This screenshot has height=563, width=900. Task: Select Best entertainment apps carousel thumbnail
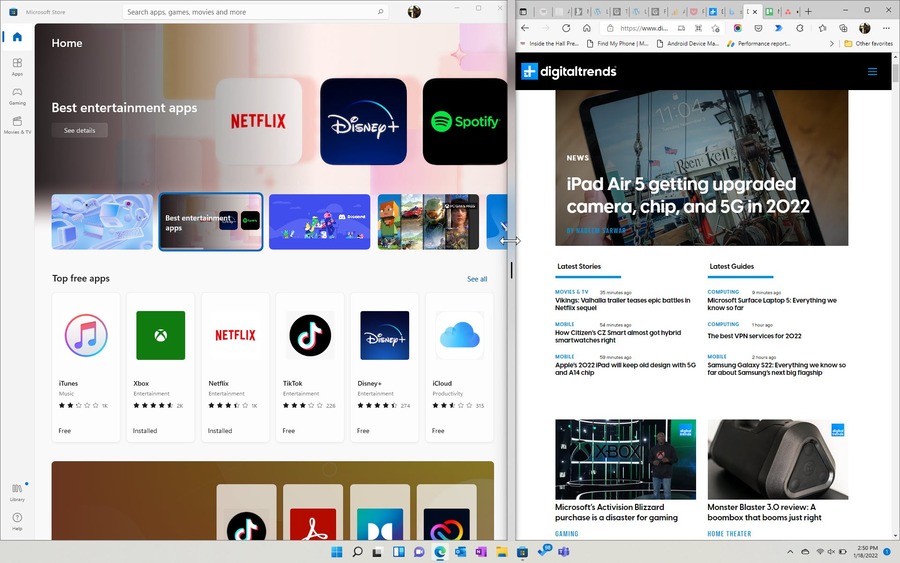tap(211, 222)
